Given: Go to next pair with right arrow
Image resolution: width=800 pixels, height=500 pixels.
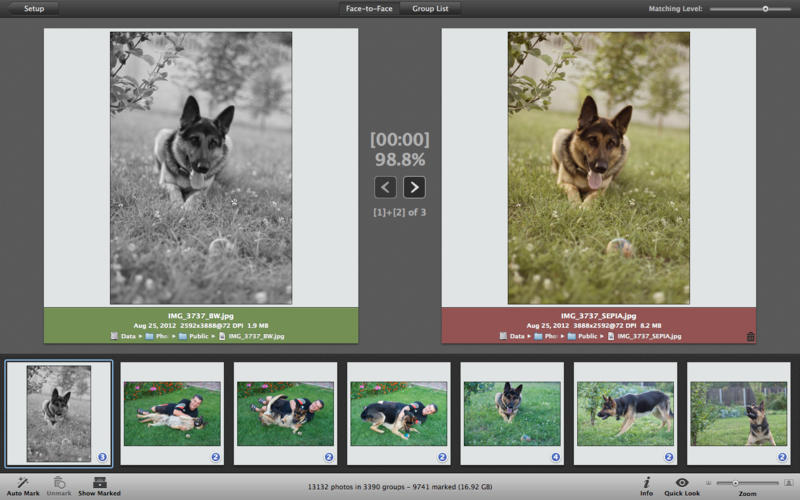Looking at the screenshot, I should click(414, 187).
